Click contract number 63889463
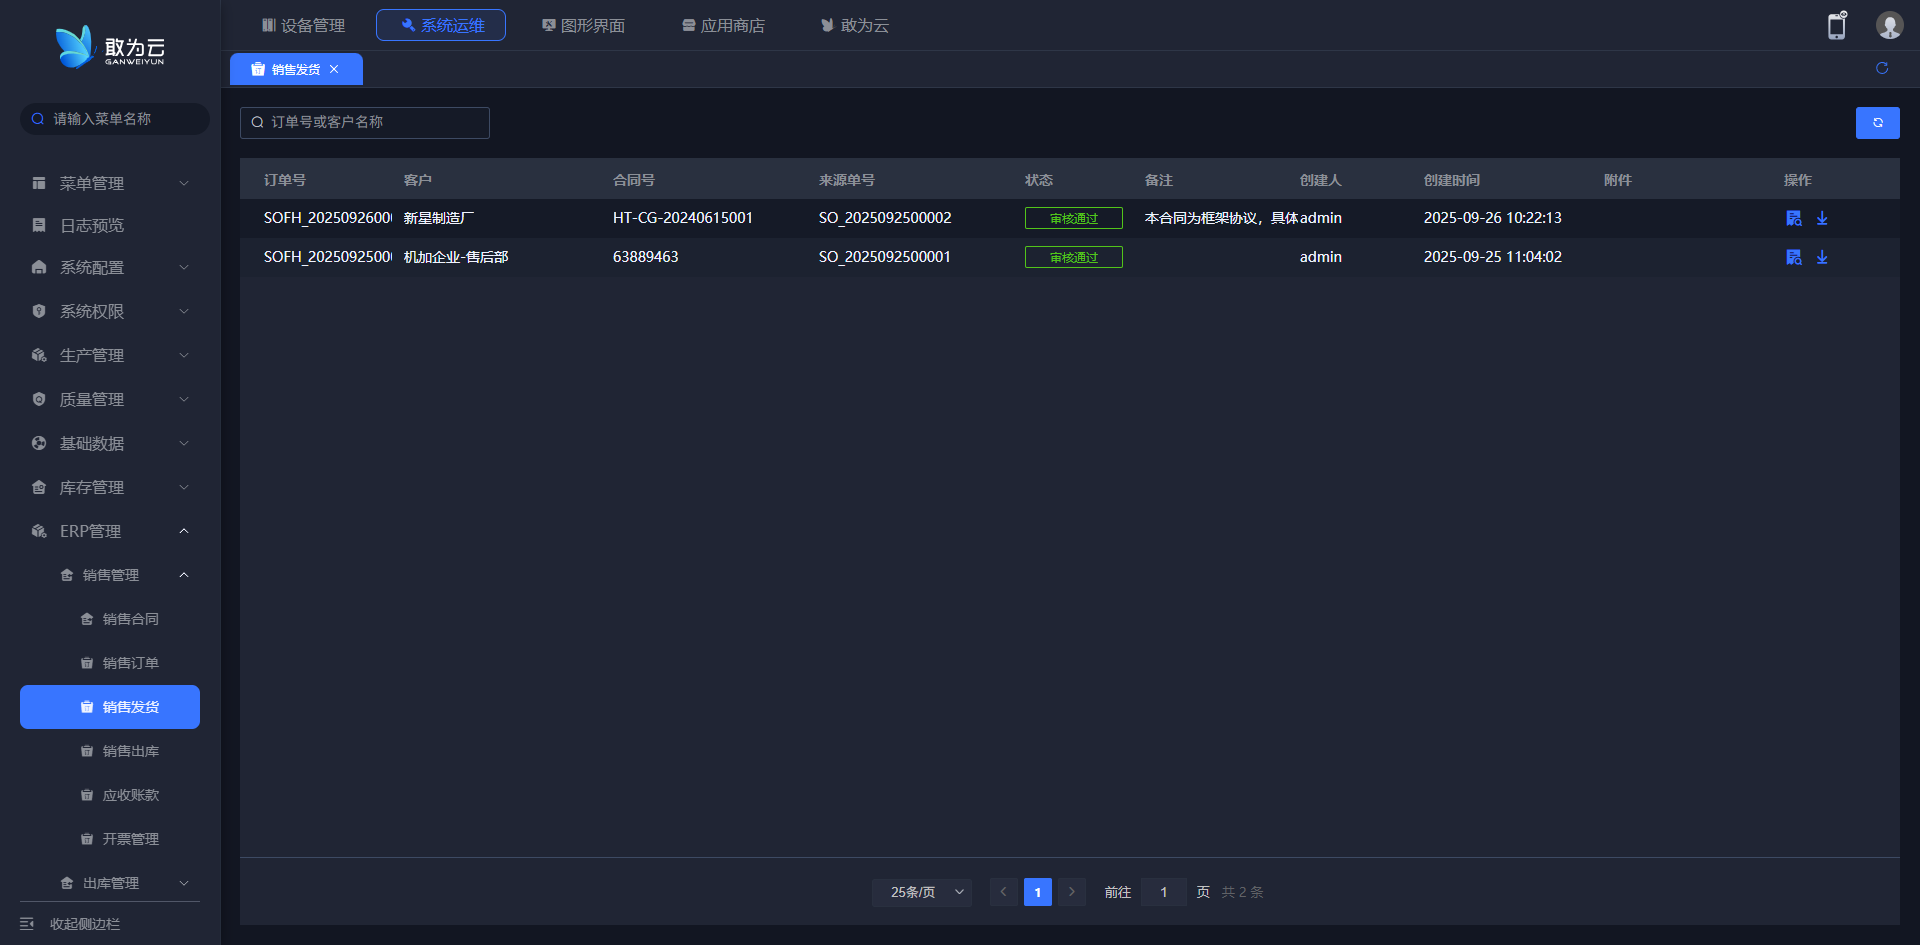 point(646,257)
